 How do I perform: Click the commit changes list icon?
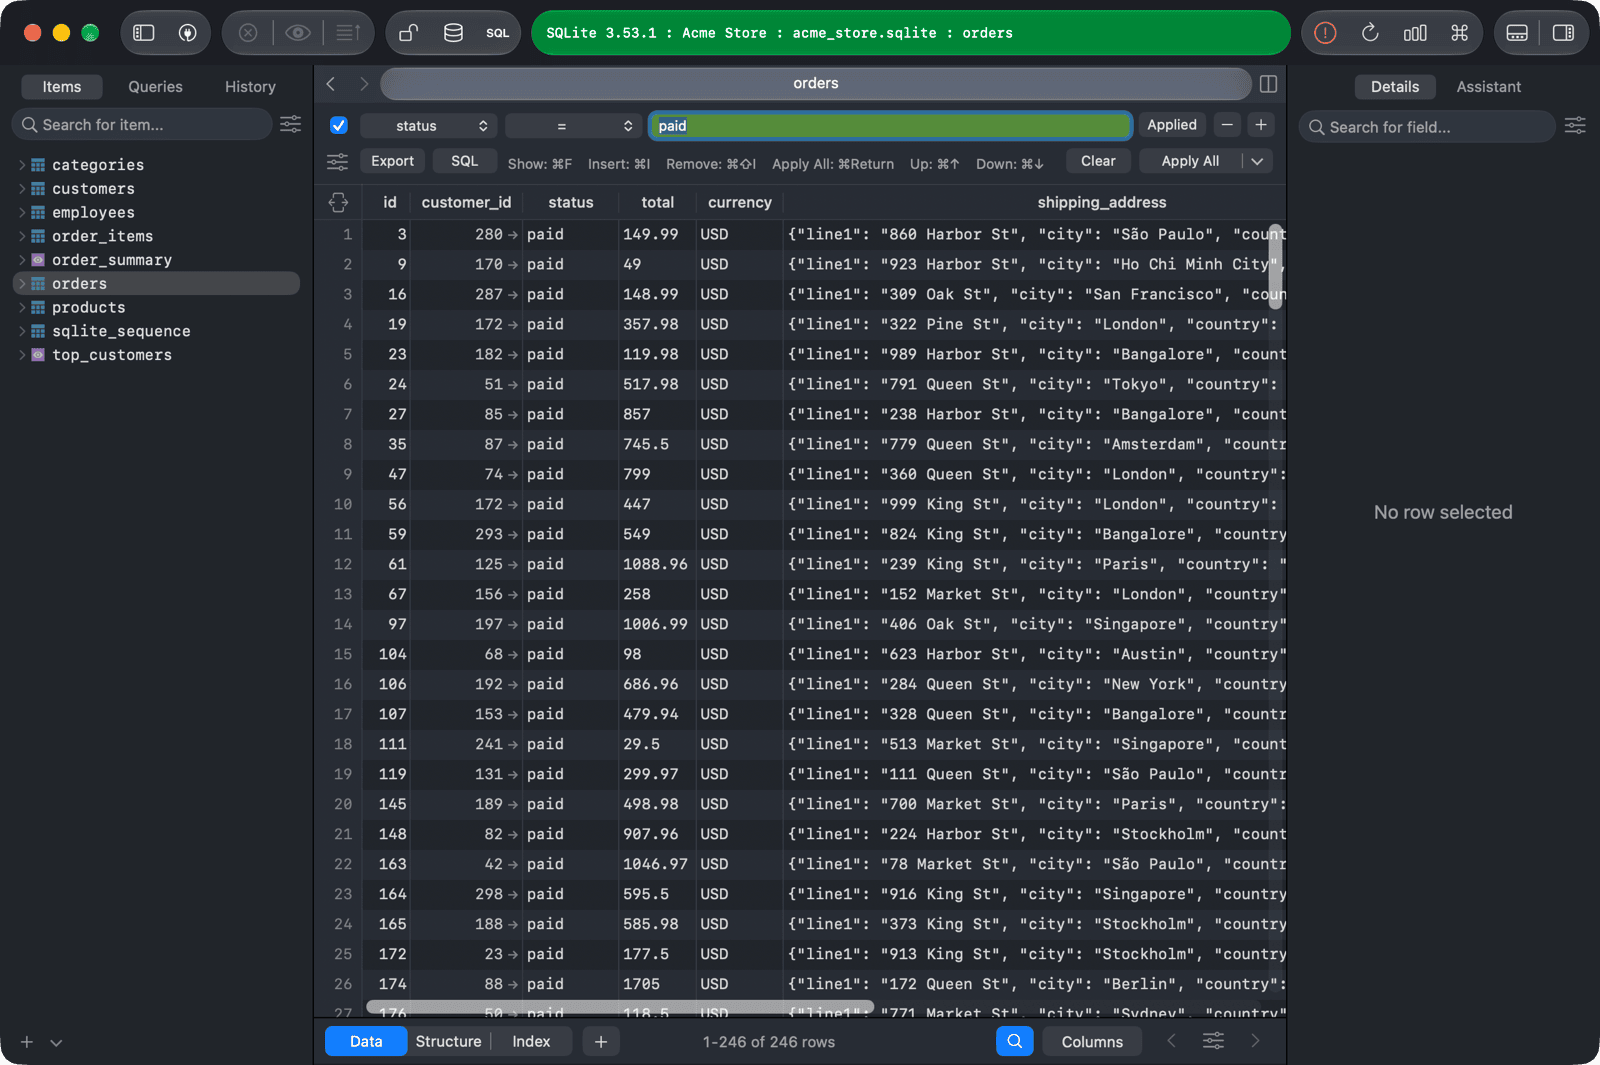coord(347,33)
